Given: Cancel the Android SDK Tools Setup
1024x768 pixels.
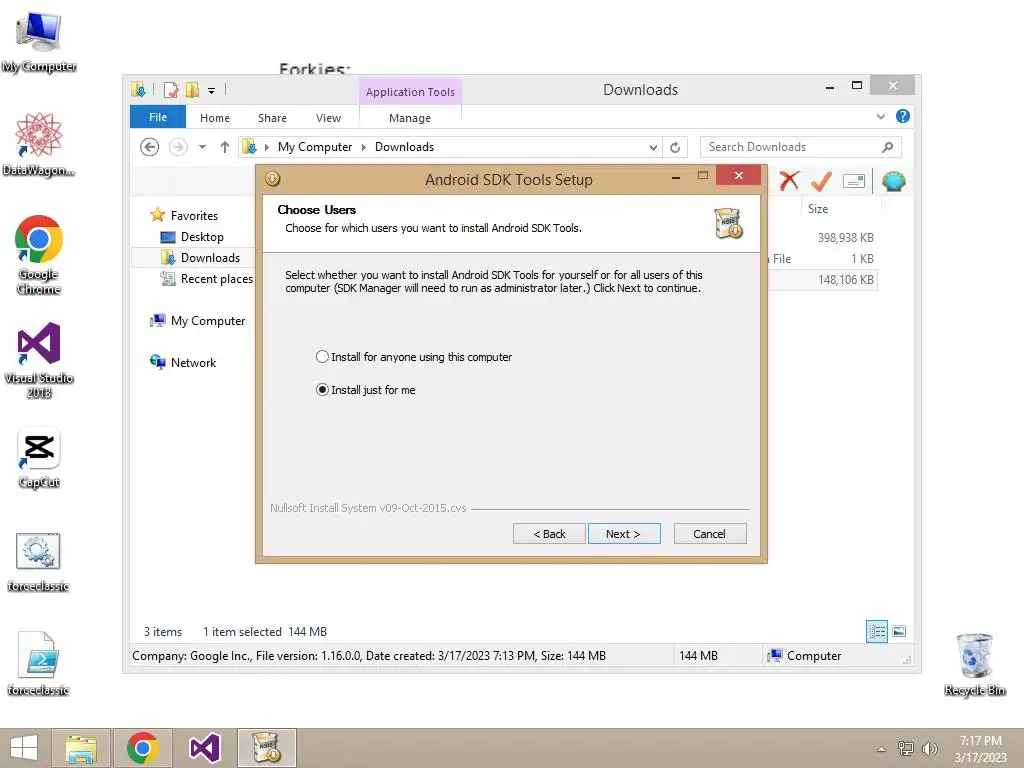Looking at the screenshot, I should [x=709, y=534].
